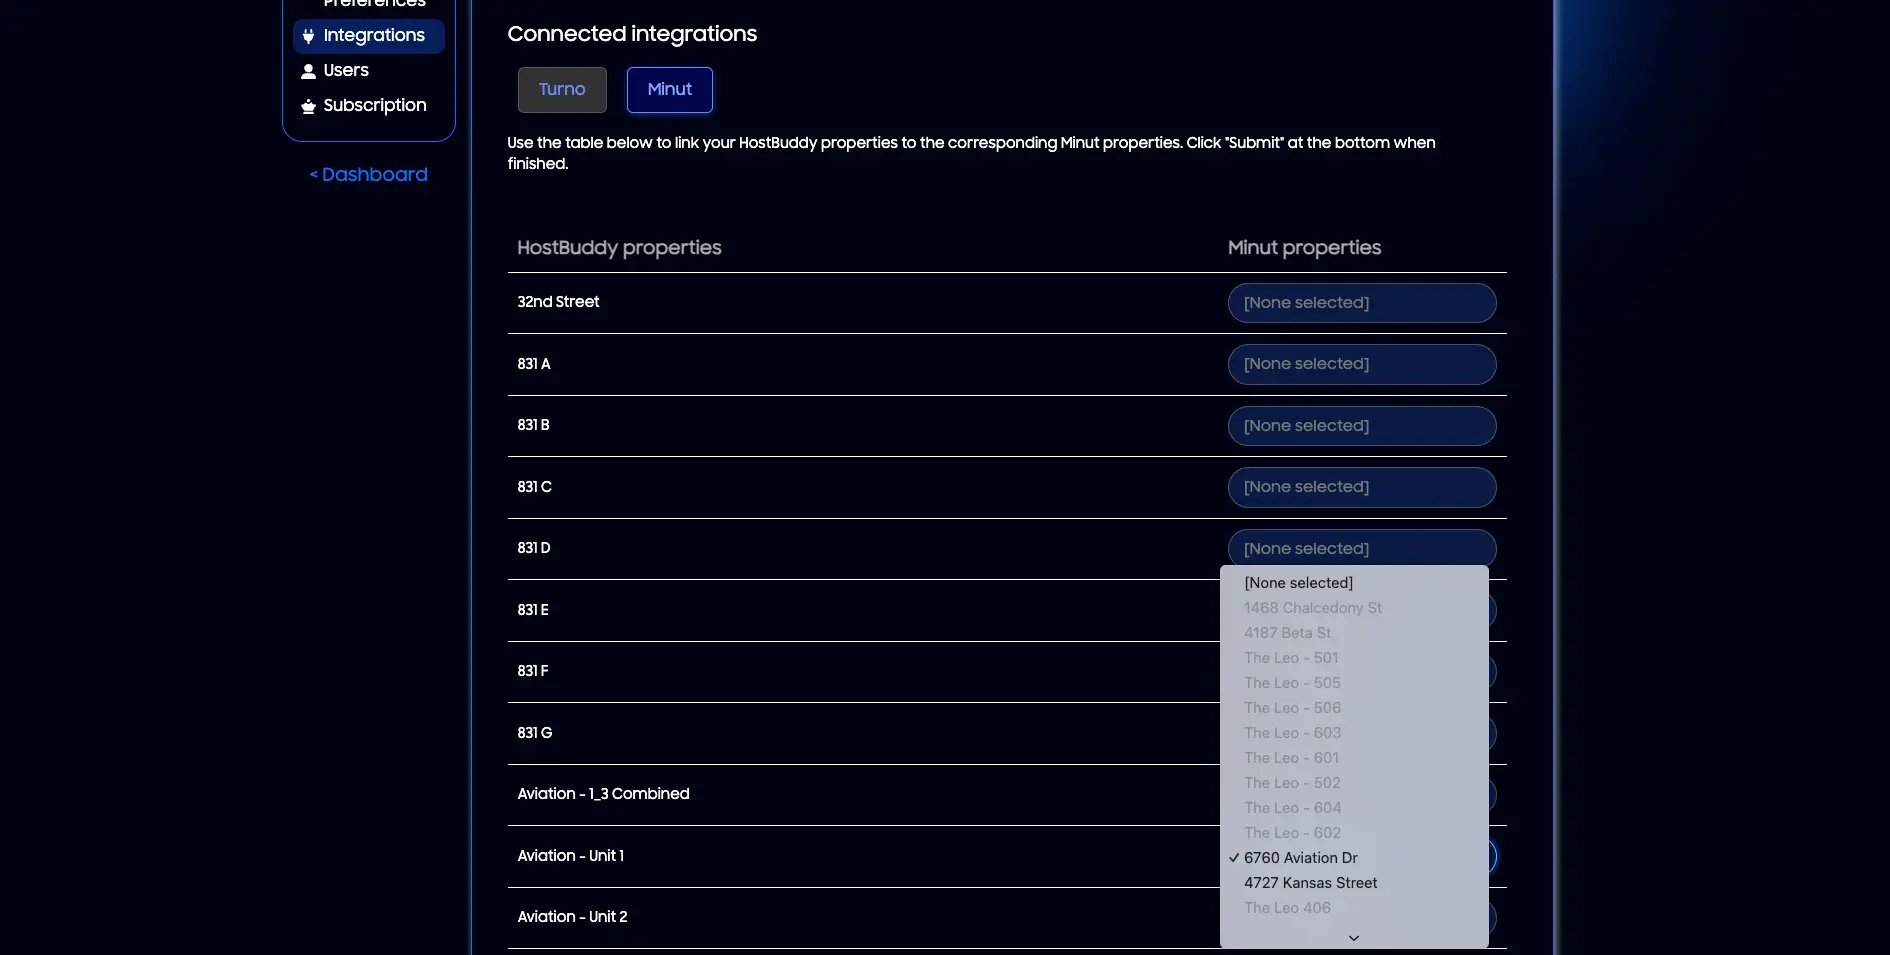Select The Leo - 601 option

click(x=1354, y=758)
